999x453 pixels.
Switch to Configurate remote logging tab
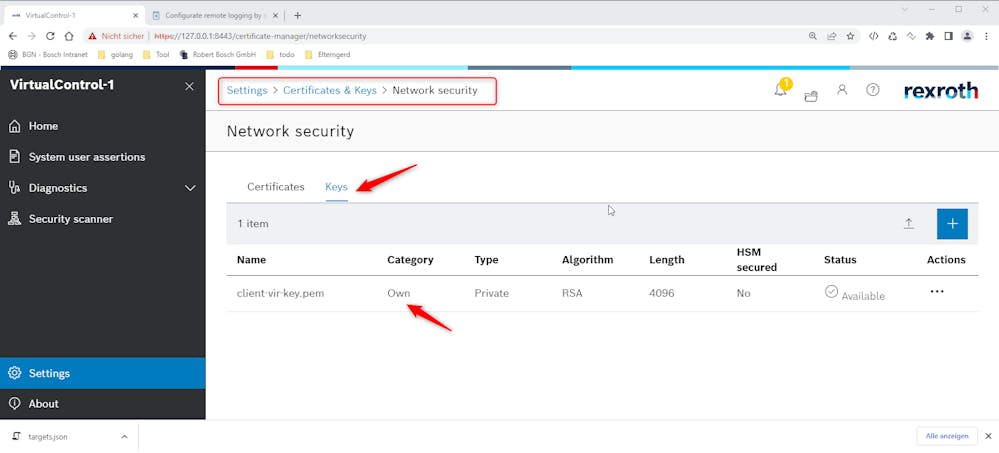pos(214,15)
